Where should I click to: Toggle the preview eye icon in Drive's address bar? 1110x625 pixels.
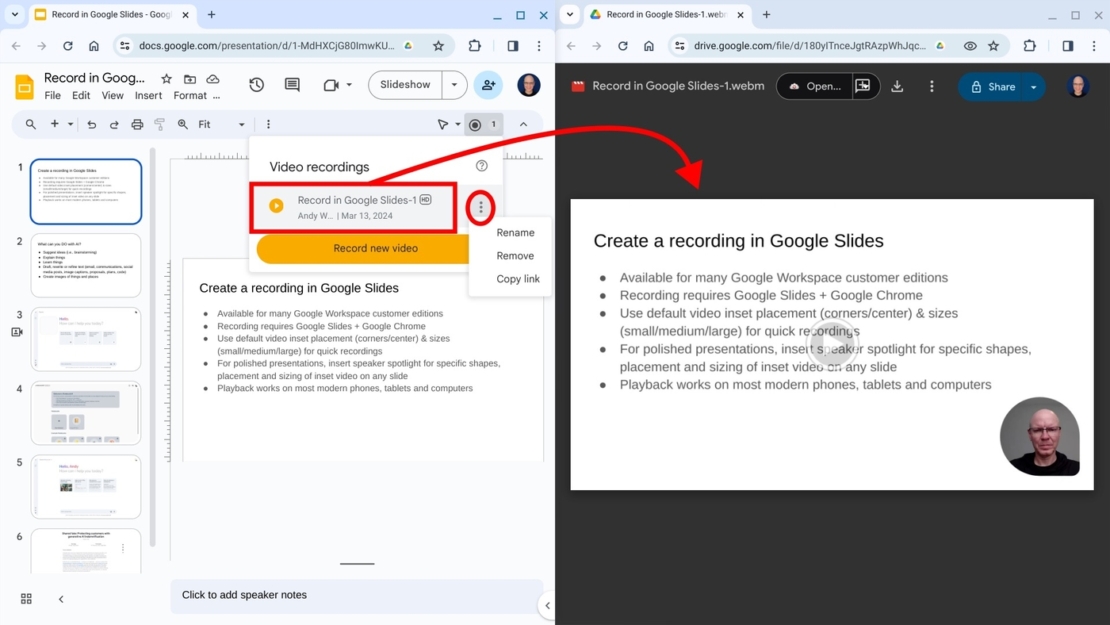click(970, 45)
